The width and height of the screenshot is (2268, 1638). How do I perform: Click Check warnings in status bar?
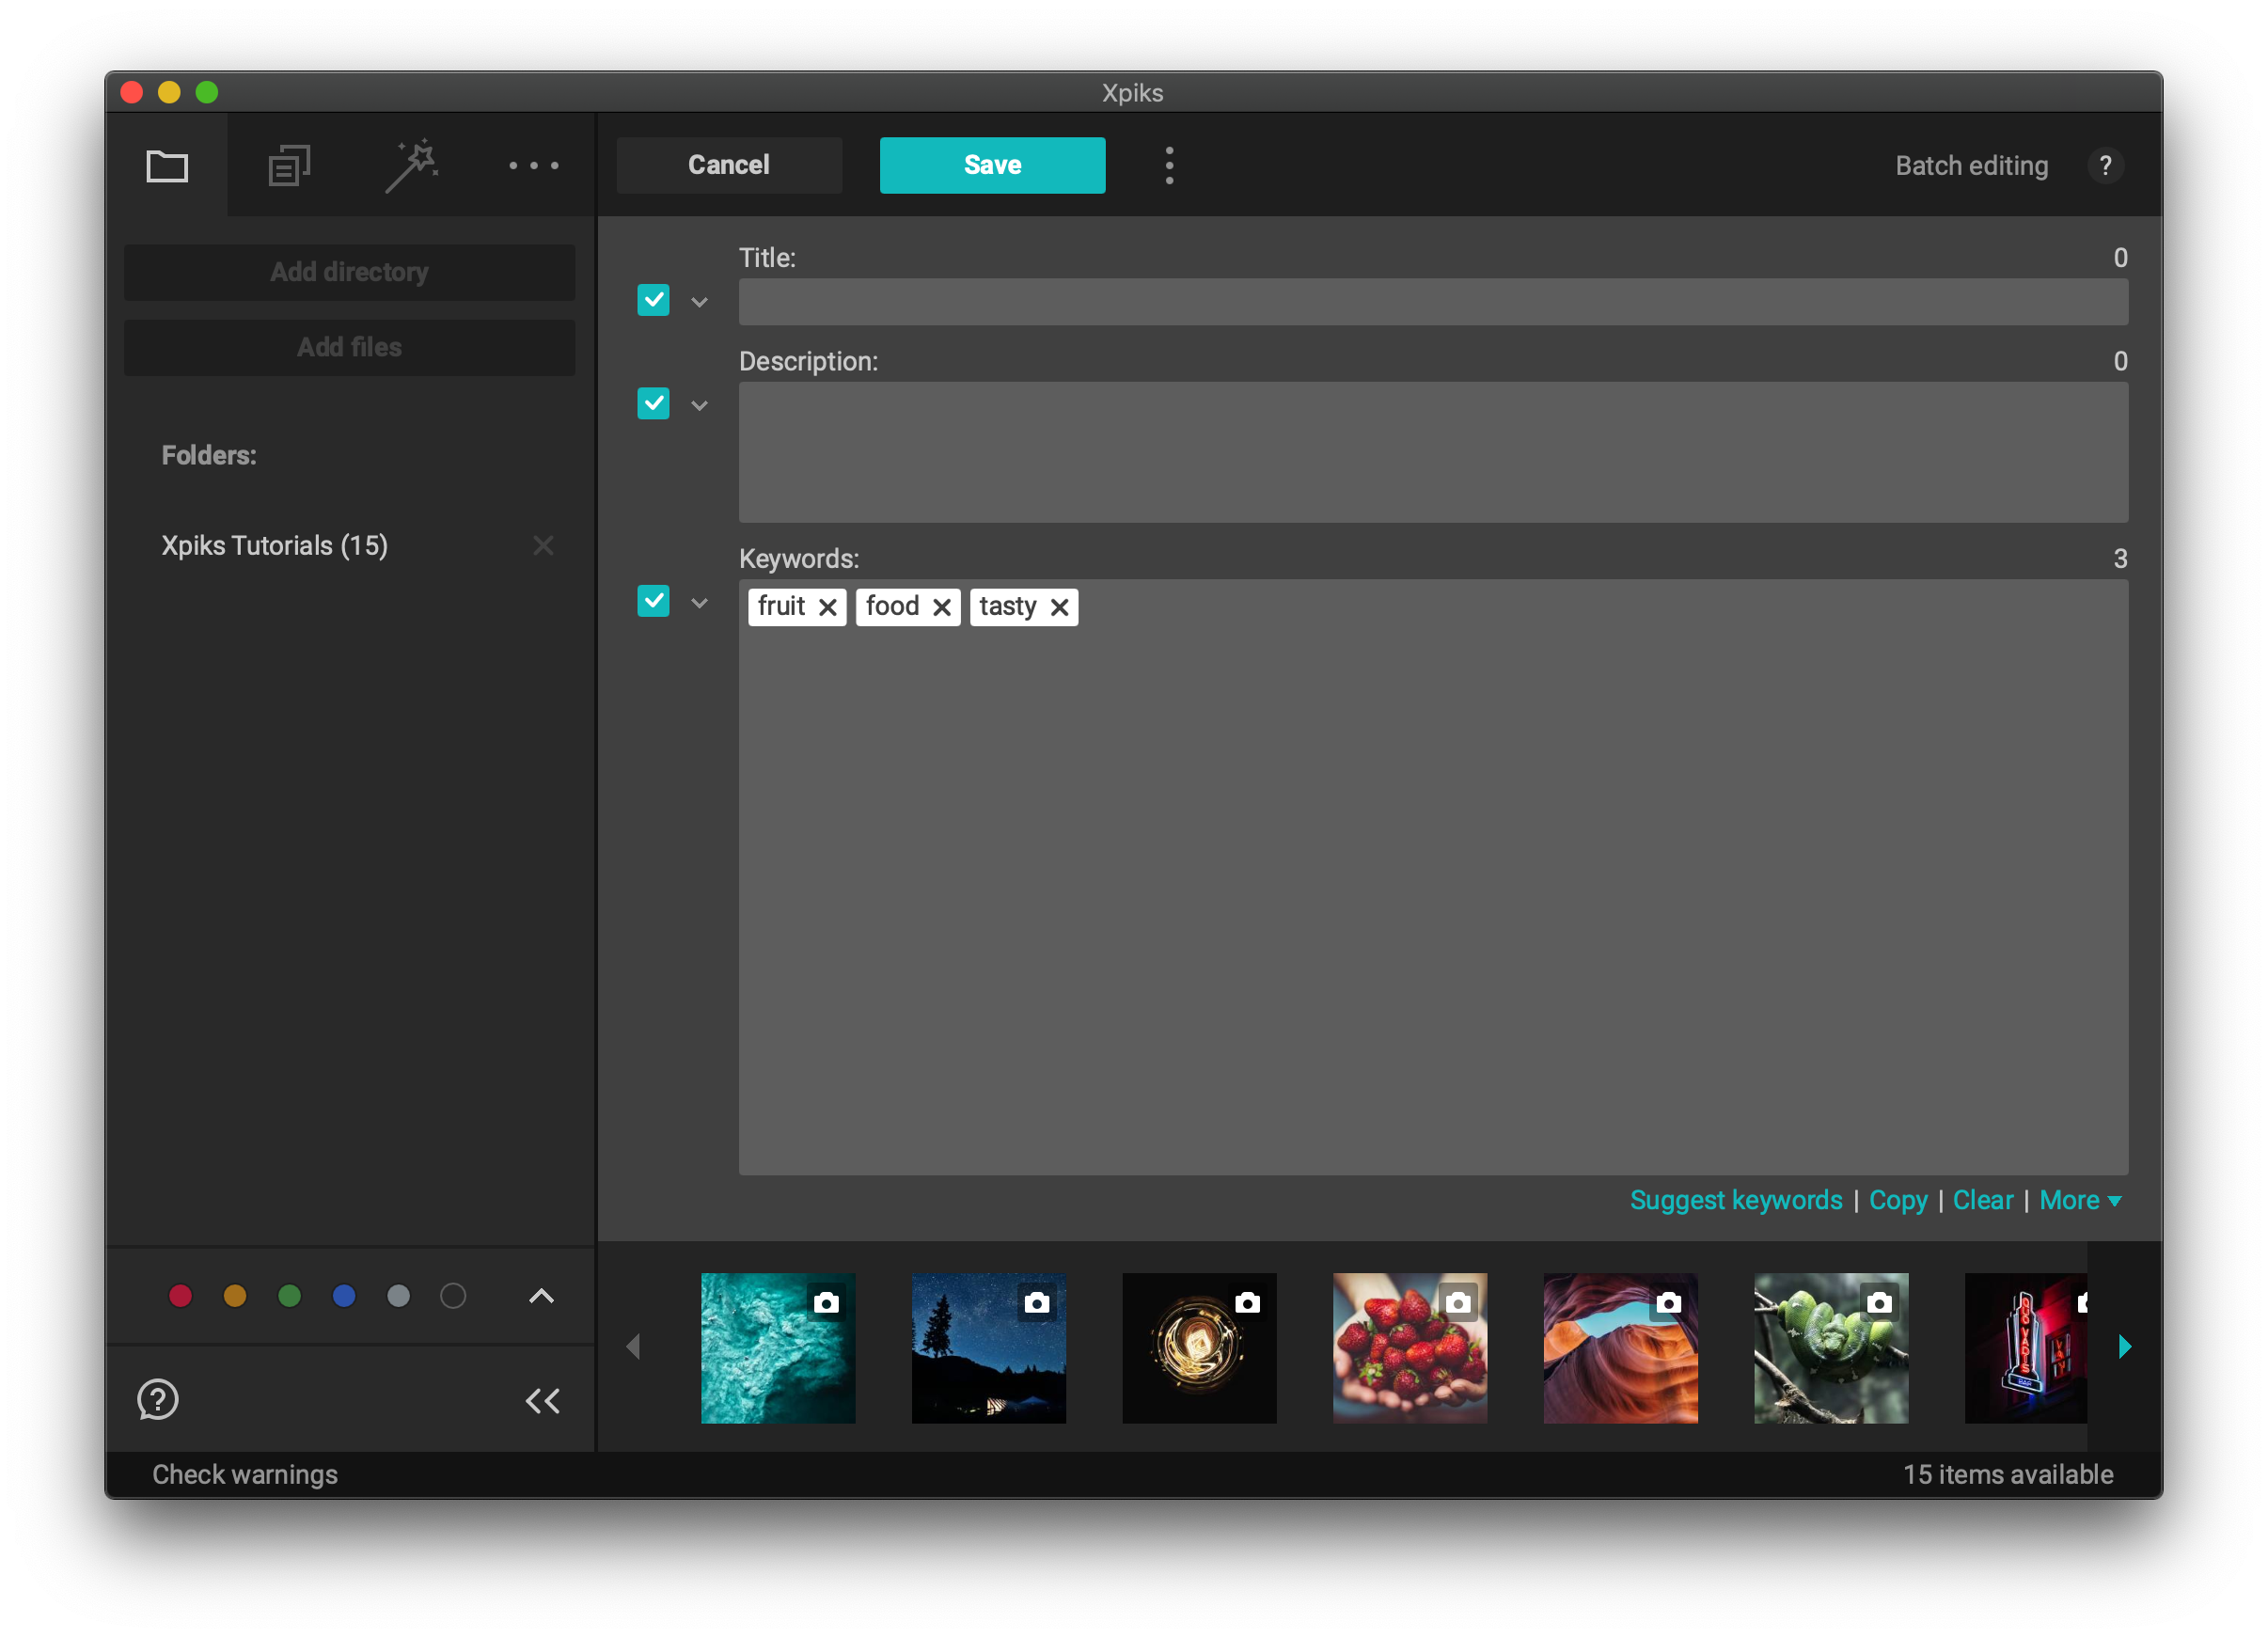pyautogui.click(x=245, y=1473)
